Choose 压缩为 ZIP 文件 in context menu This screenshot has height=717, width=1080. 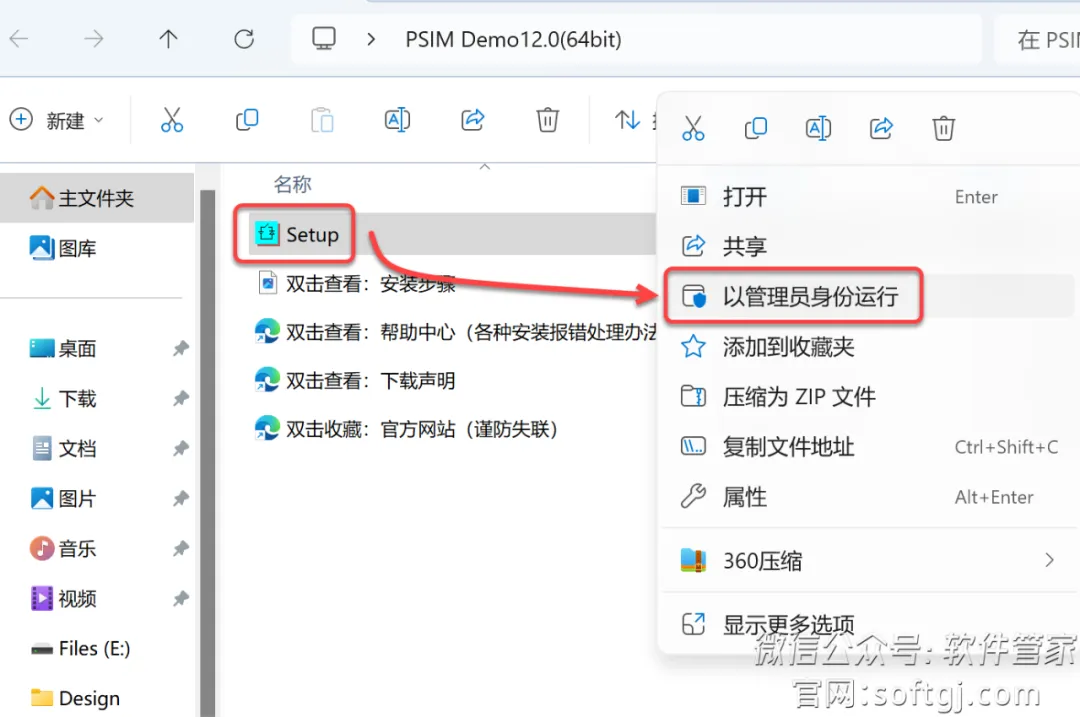coord(869,397)
